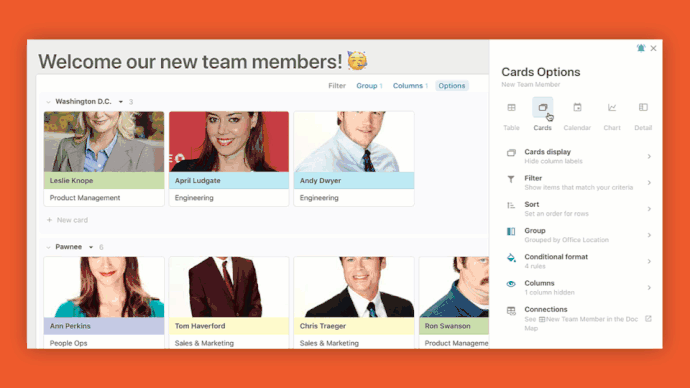
Task: Open April Ludgate's card photo
Action: 229,142
